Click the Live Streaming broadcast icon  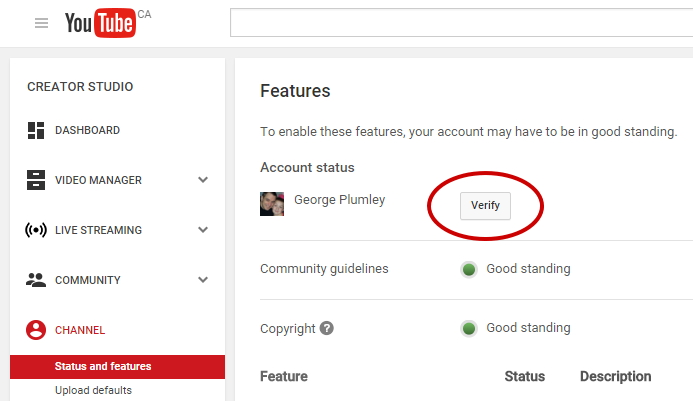(x=36, y=230)
